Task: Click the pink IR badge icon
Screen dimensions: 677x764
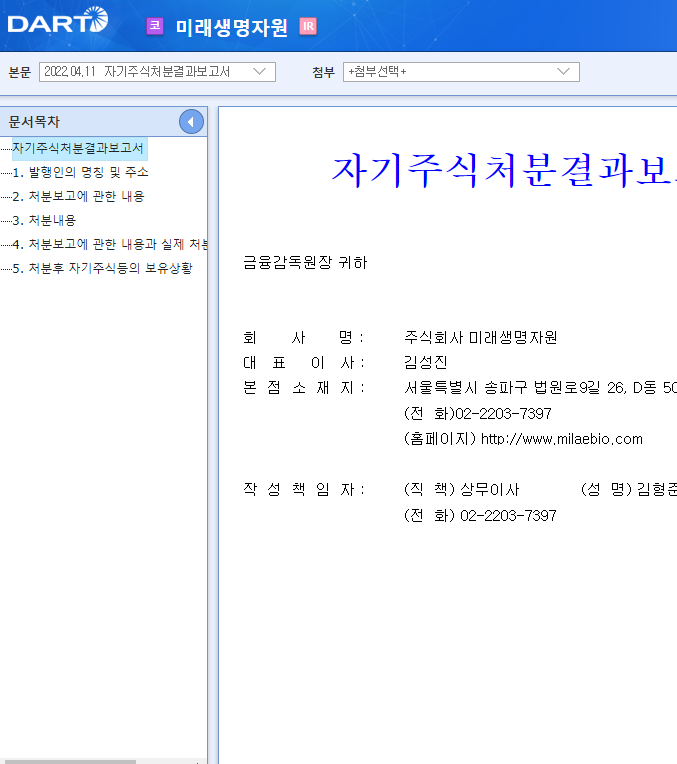Action: (308, 26)
